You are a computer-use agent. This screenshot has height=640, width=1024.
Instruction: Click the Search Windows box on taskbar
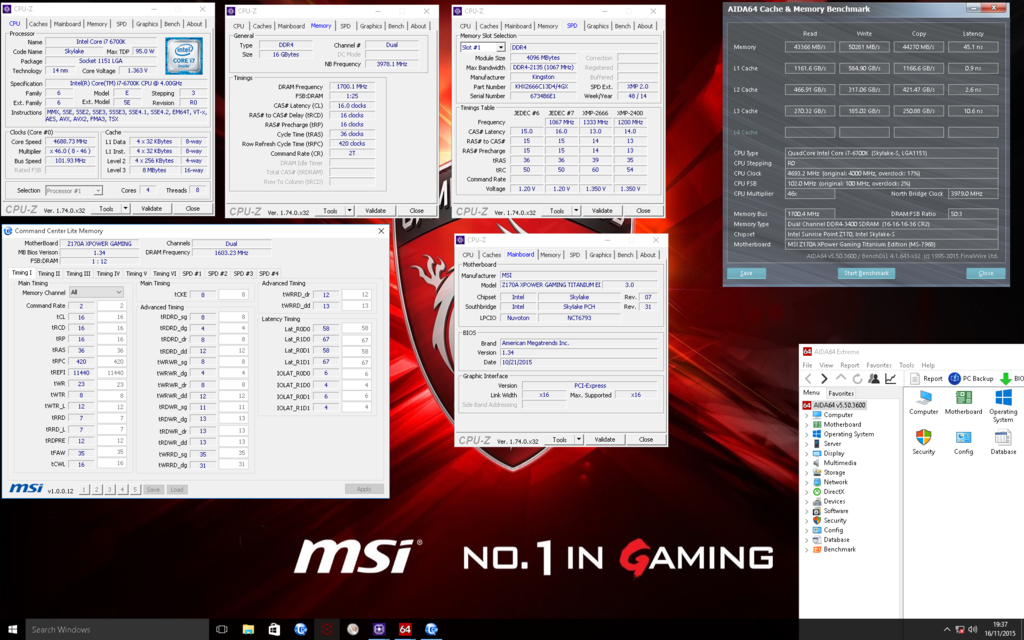pos(117,630)
